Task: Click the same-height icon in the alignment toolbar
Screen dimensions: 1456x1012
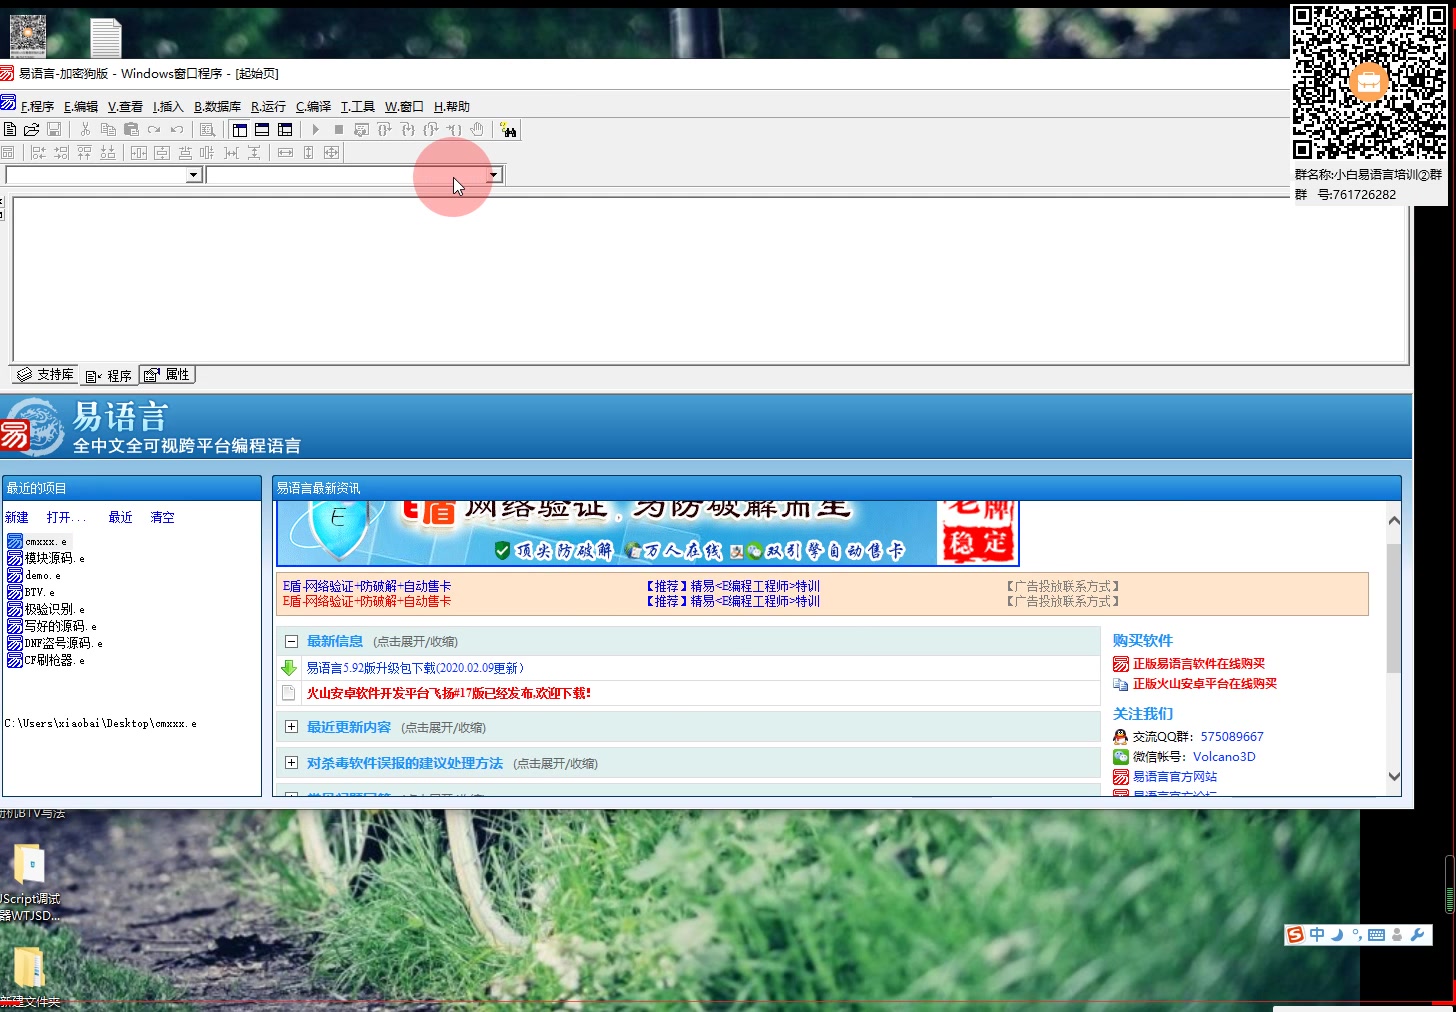Action: coord(308,153)
